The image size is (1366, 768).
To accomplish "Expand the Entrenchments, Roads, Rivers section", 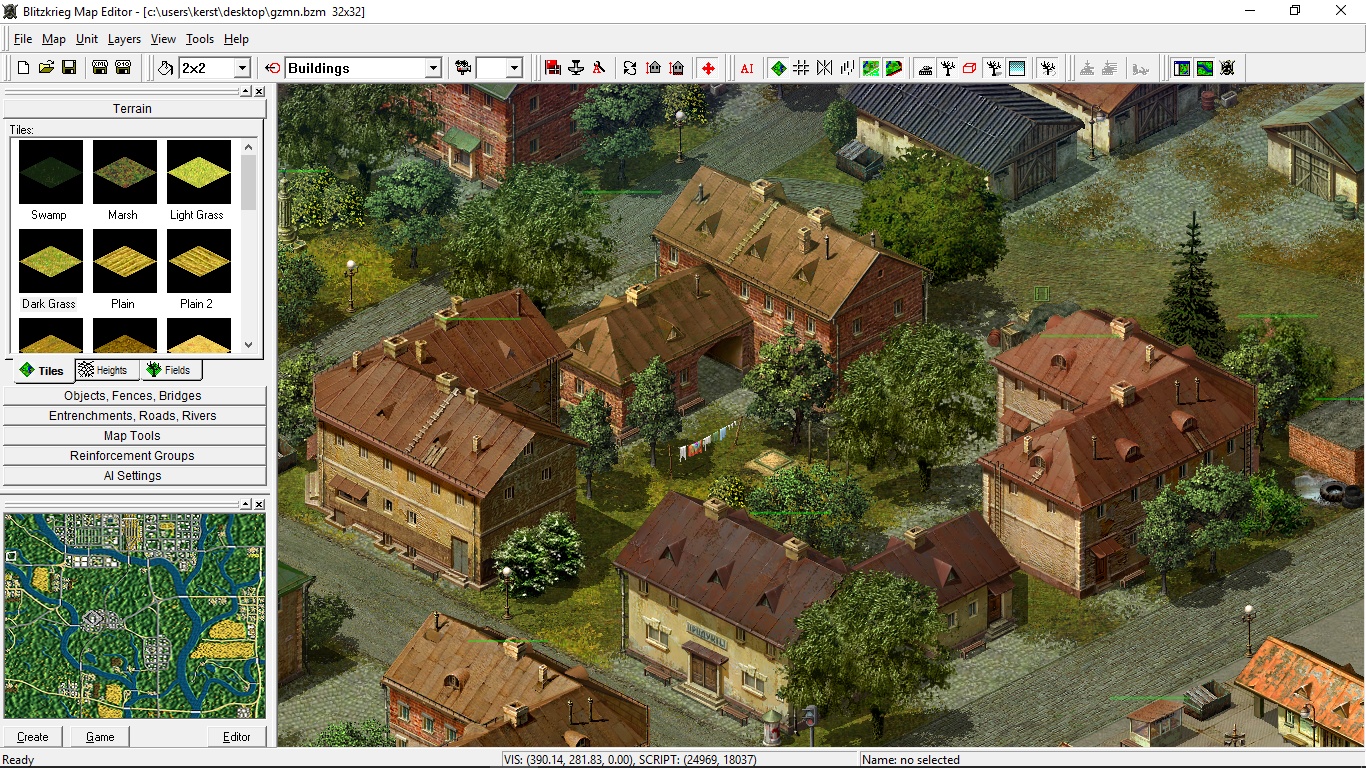I will [133, 416].
